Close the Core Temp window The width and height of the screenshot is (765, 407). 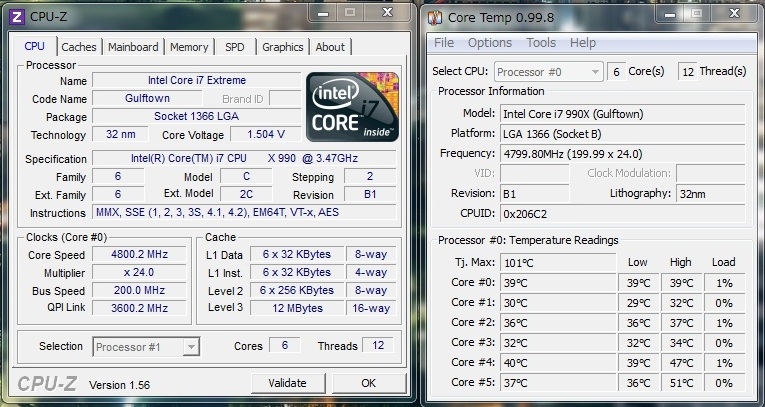(x=735, y=14)
